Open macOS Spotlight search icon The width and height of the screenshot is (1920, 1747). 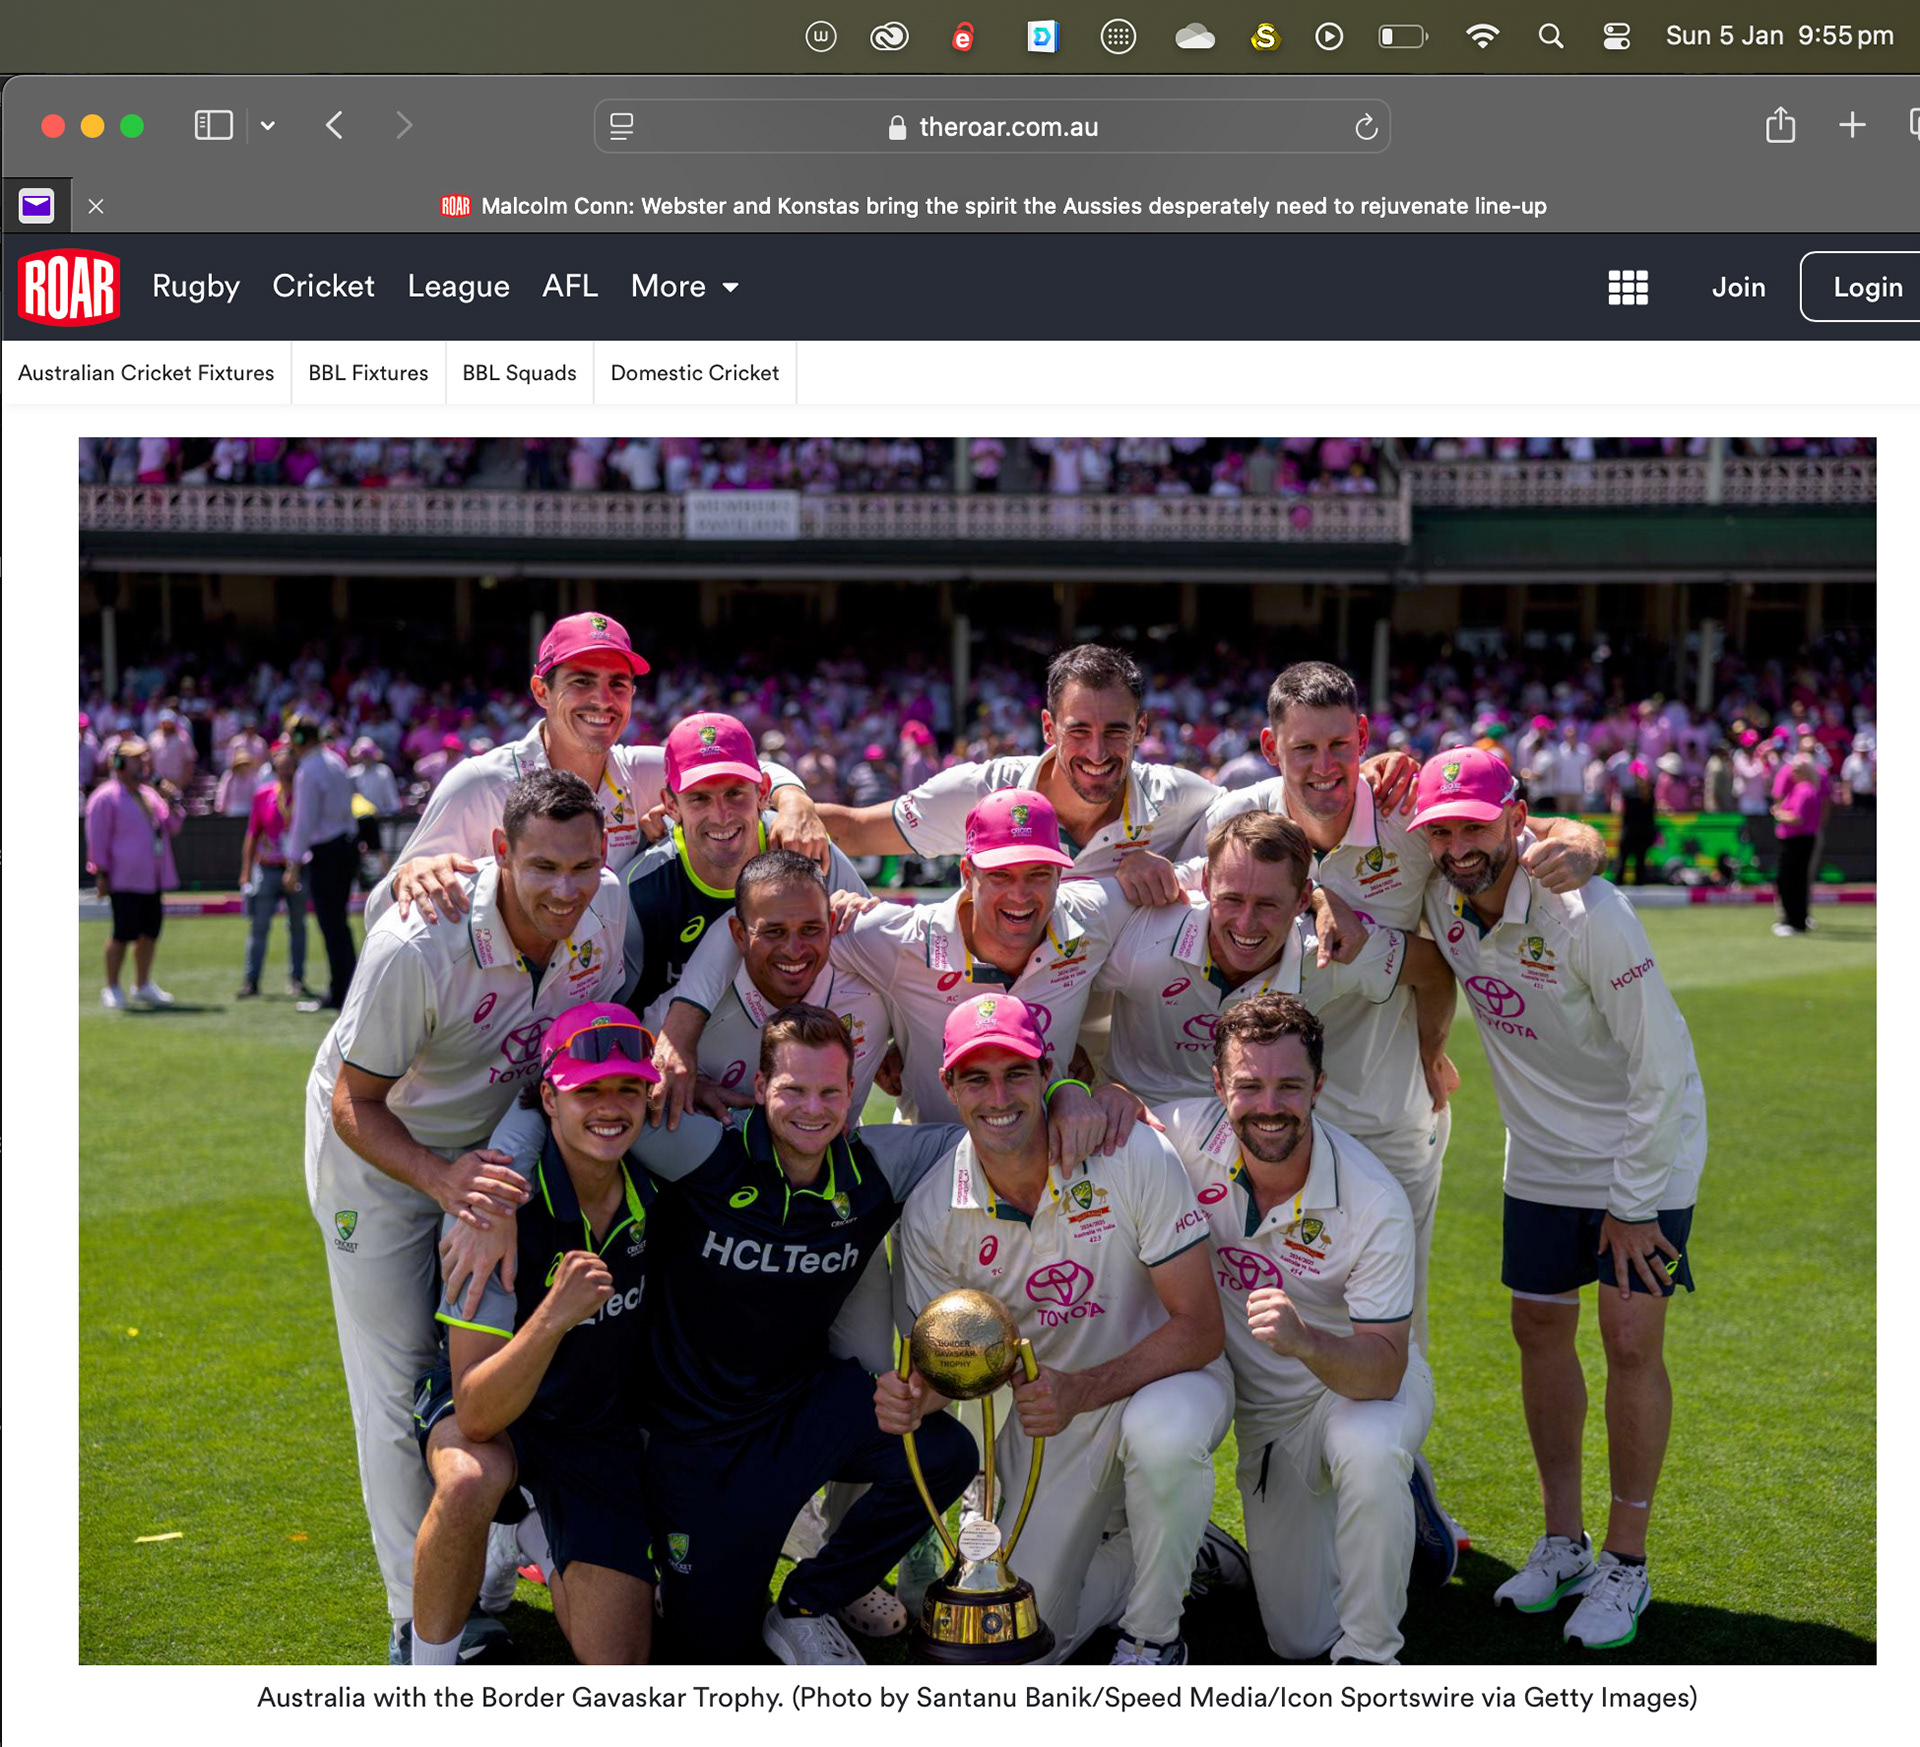(x=1550, y=37)
